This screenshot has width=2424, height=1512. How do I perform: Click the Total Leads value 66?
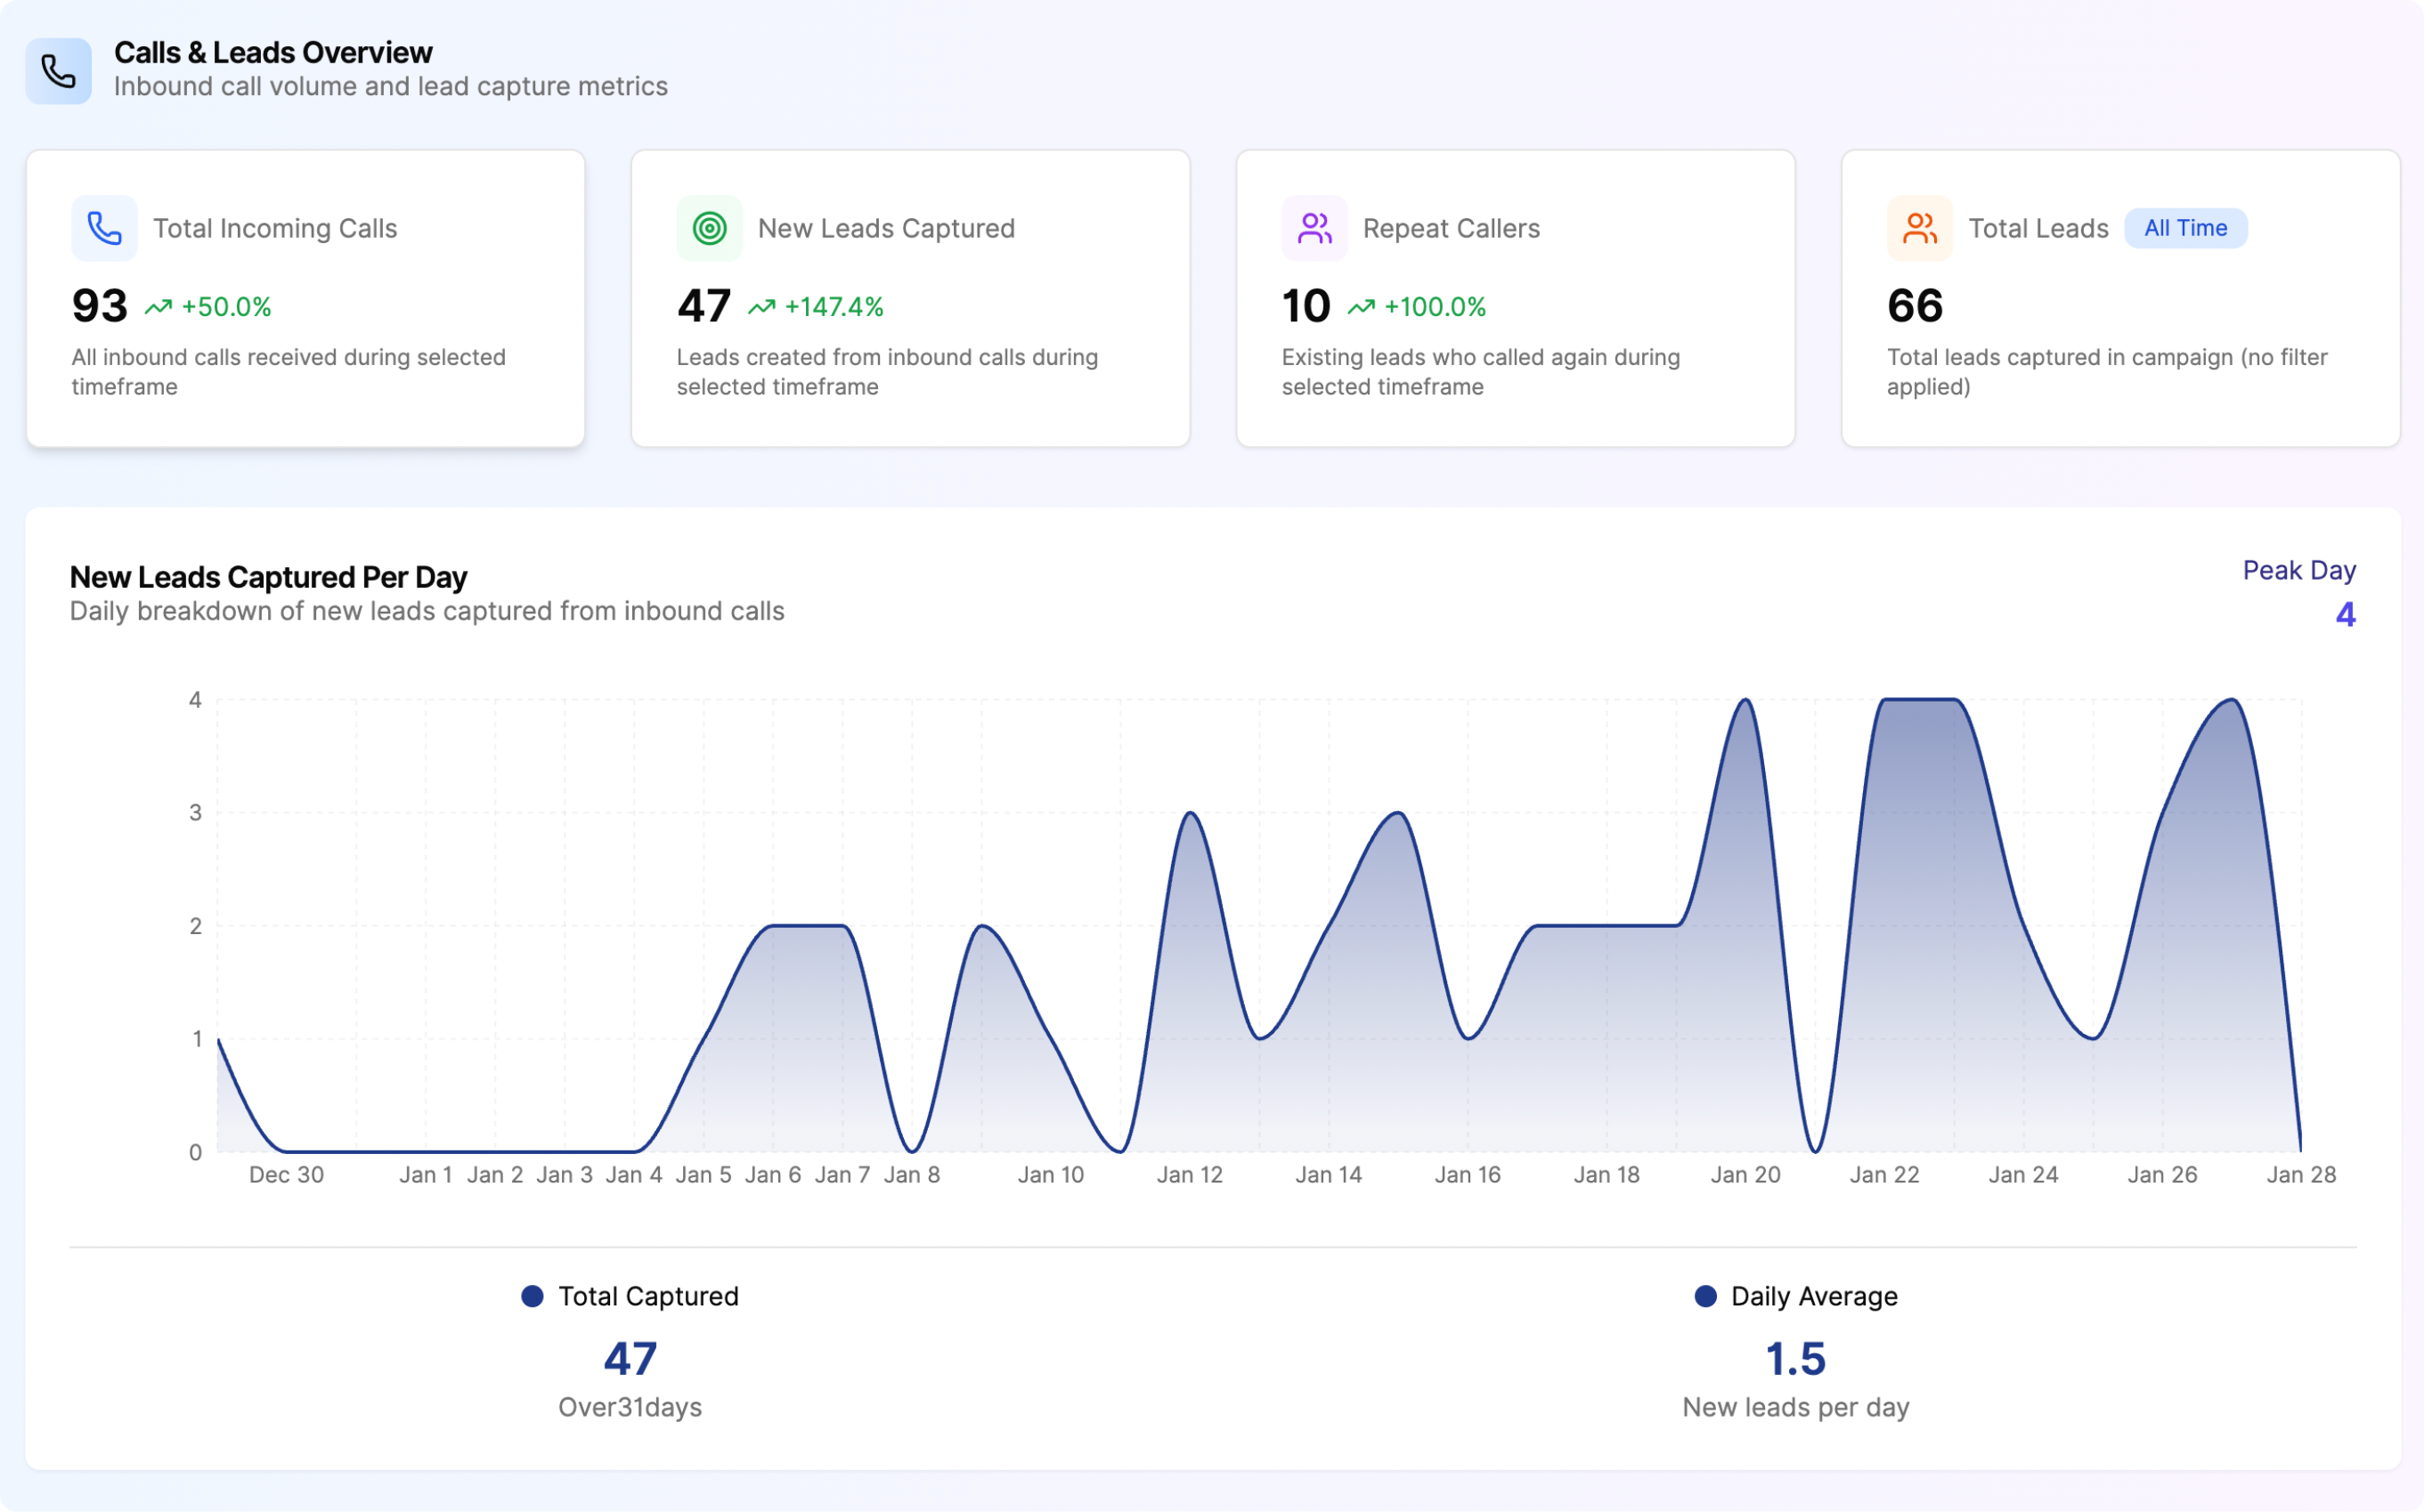tap(1915, 306)
